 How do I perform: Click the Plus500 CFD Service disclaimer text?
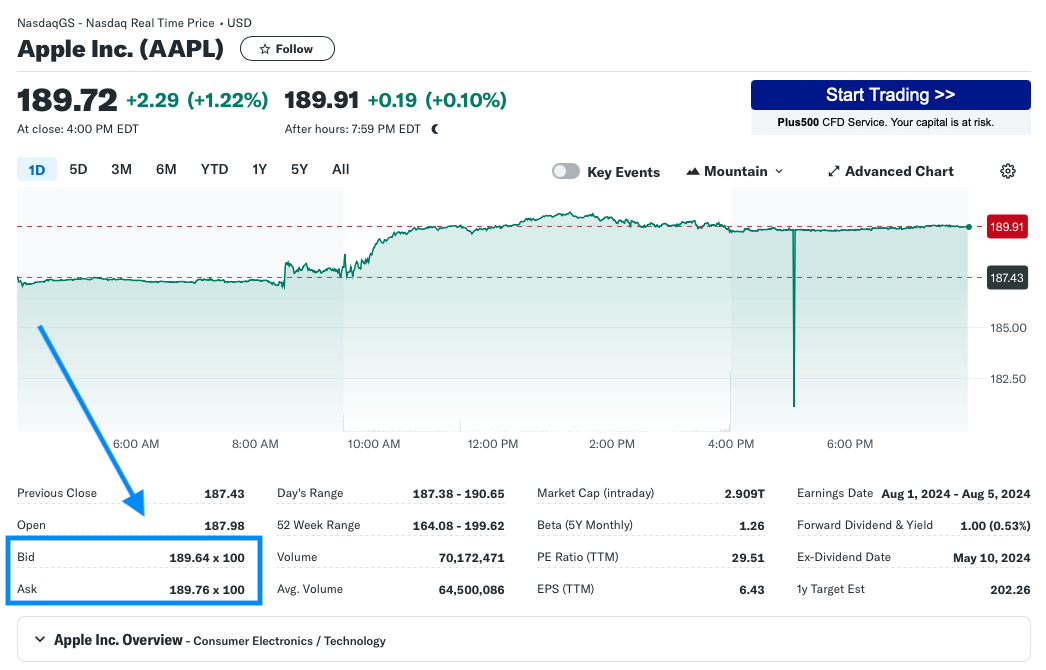tap(885, 122)
